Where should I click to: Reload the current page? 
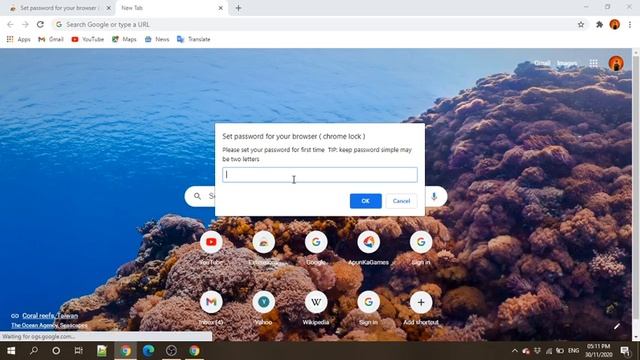(x=40, y=24)
